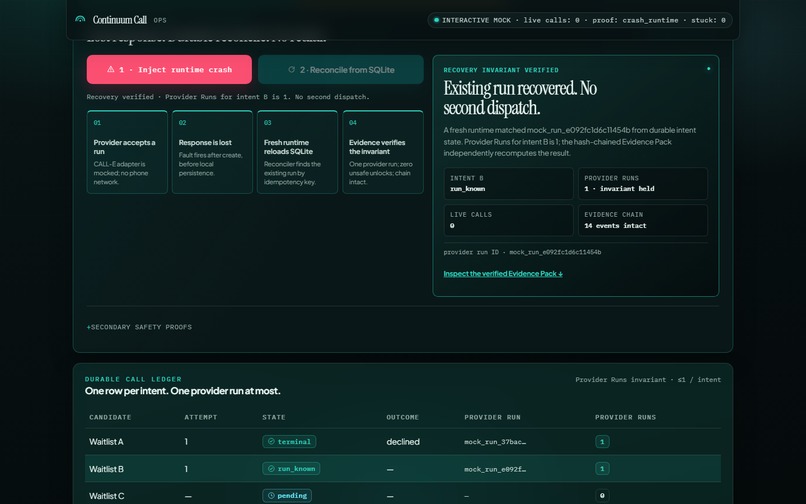Select step 01 Provider accepts a run card
This screenshot has width=806, height=504.
tap(127, 152)
